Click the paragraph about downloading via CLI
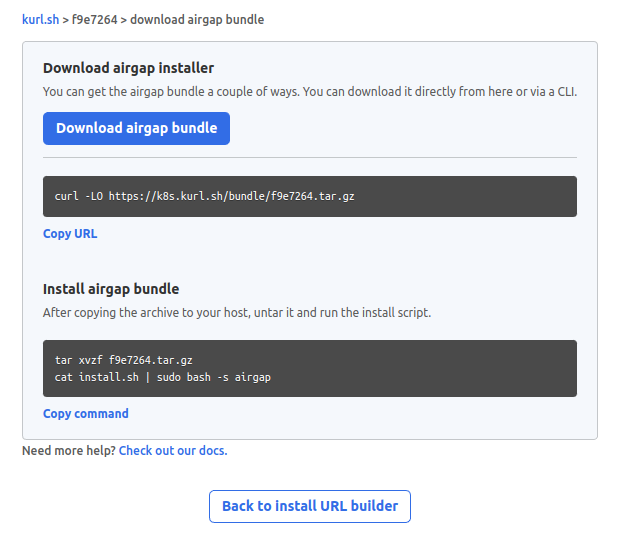The height and width of the screenshot is (546, 622). click(x=310, y=92)
